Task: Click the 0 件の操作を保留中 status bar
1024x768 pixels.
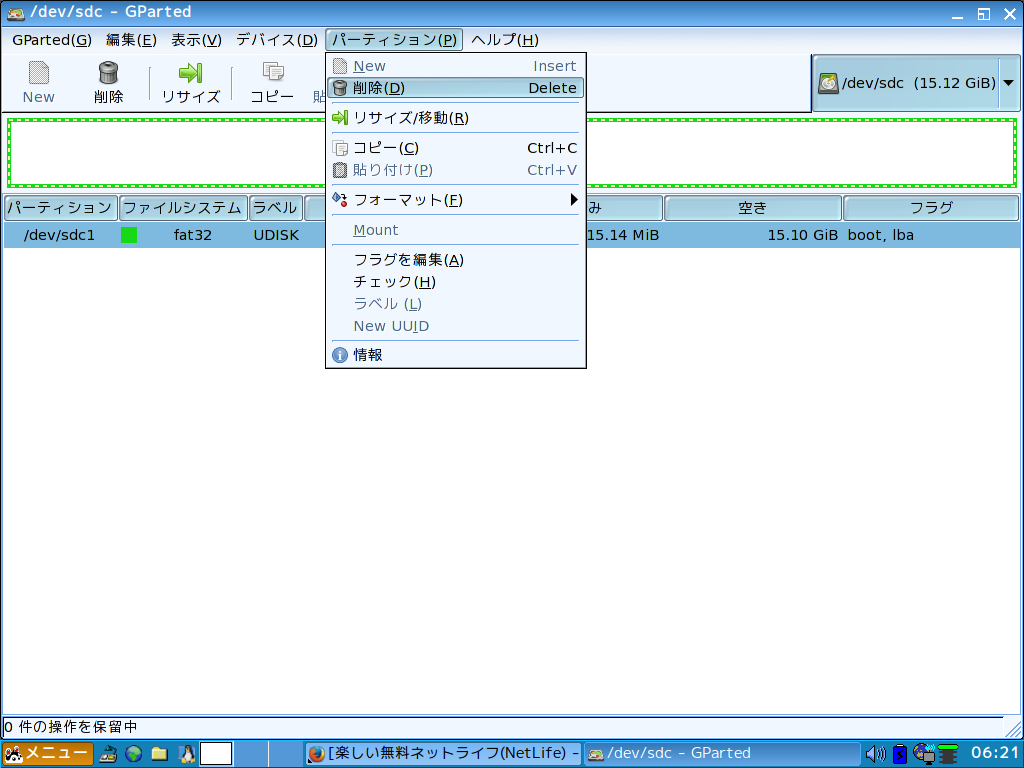Action: pos(503,727)
